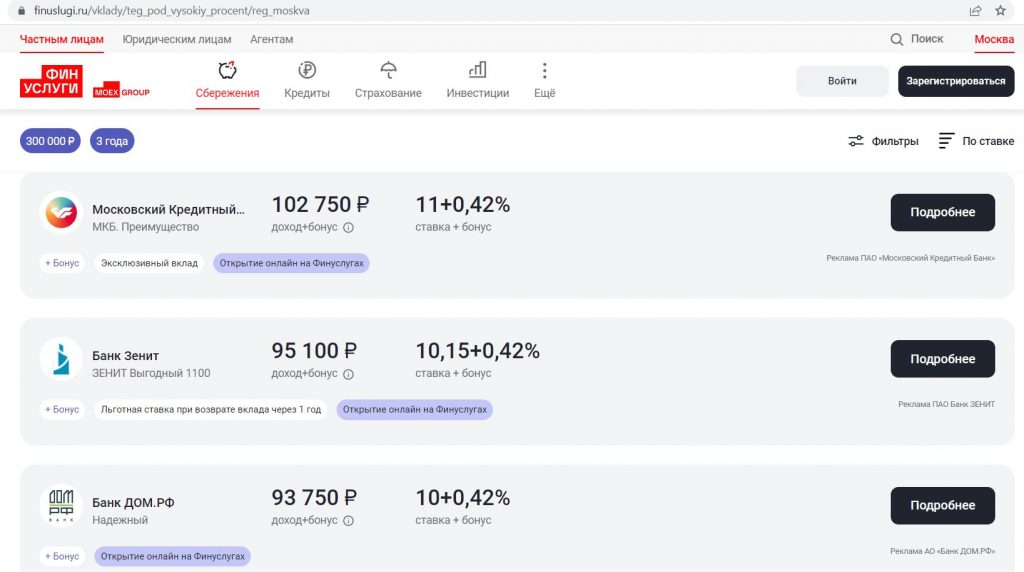Viewport: 1024px width, 572px height.
Task: Change city via Москва link
Action: point(994,39)
